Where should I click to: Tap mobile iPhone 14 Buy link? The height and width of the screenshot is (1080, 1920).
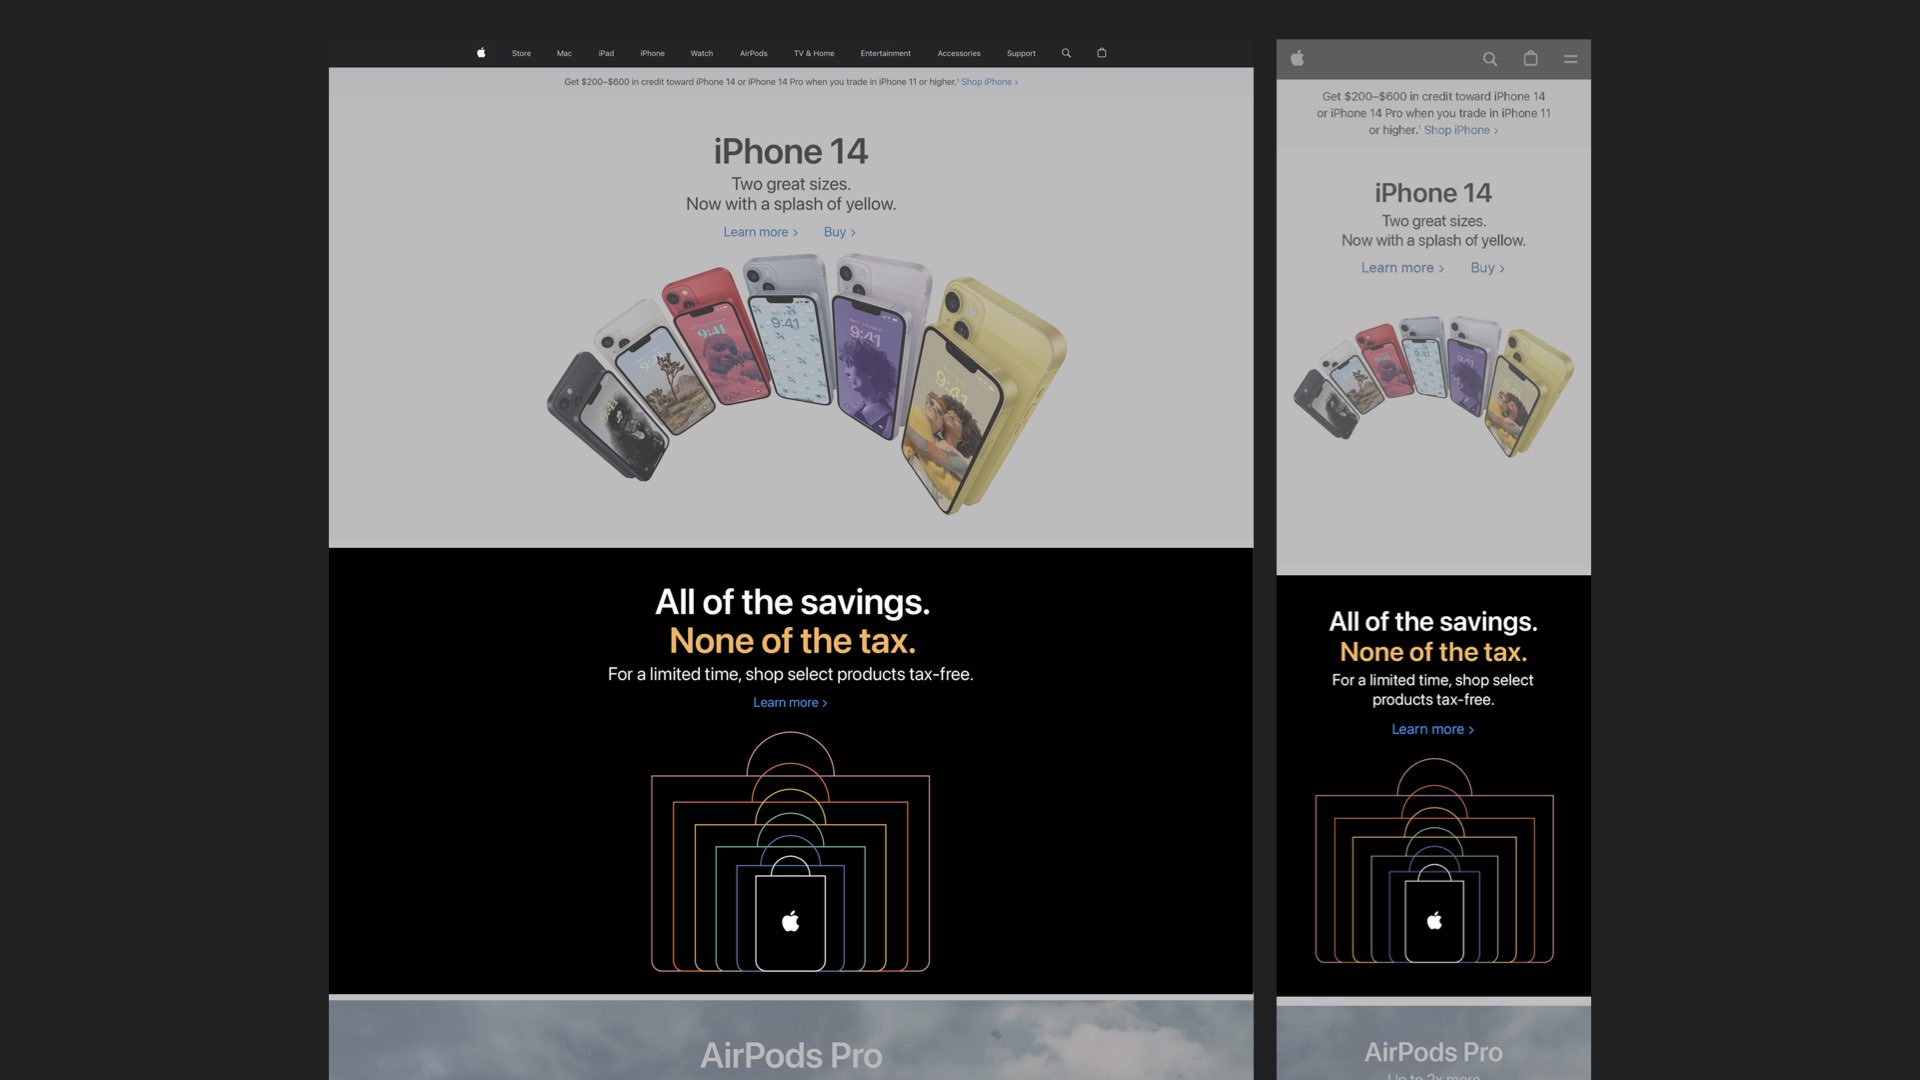pyautogui.click(x=1487, y=268)
